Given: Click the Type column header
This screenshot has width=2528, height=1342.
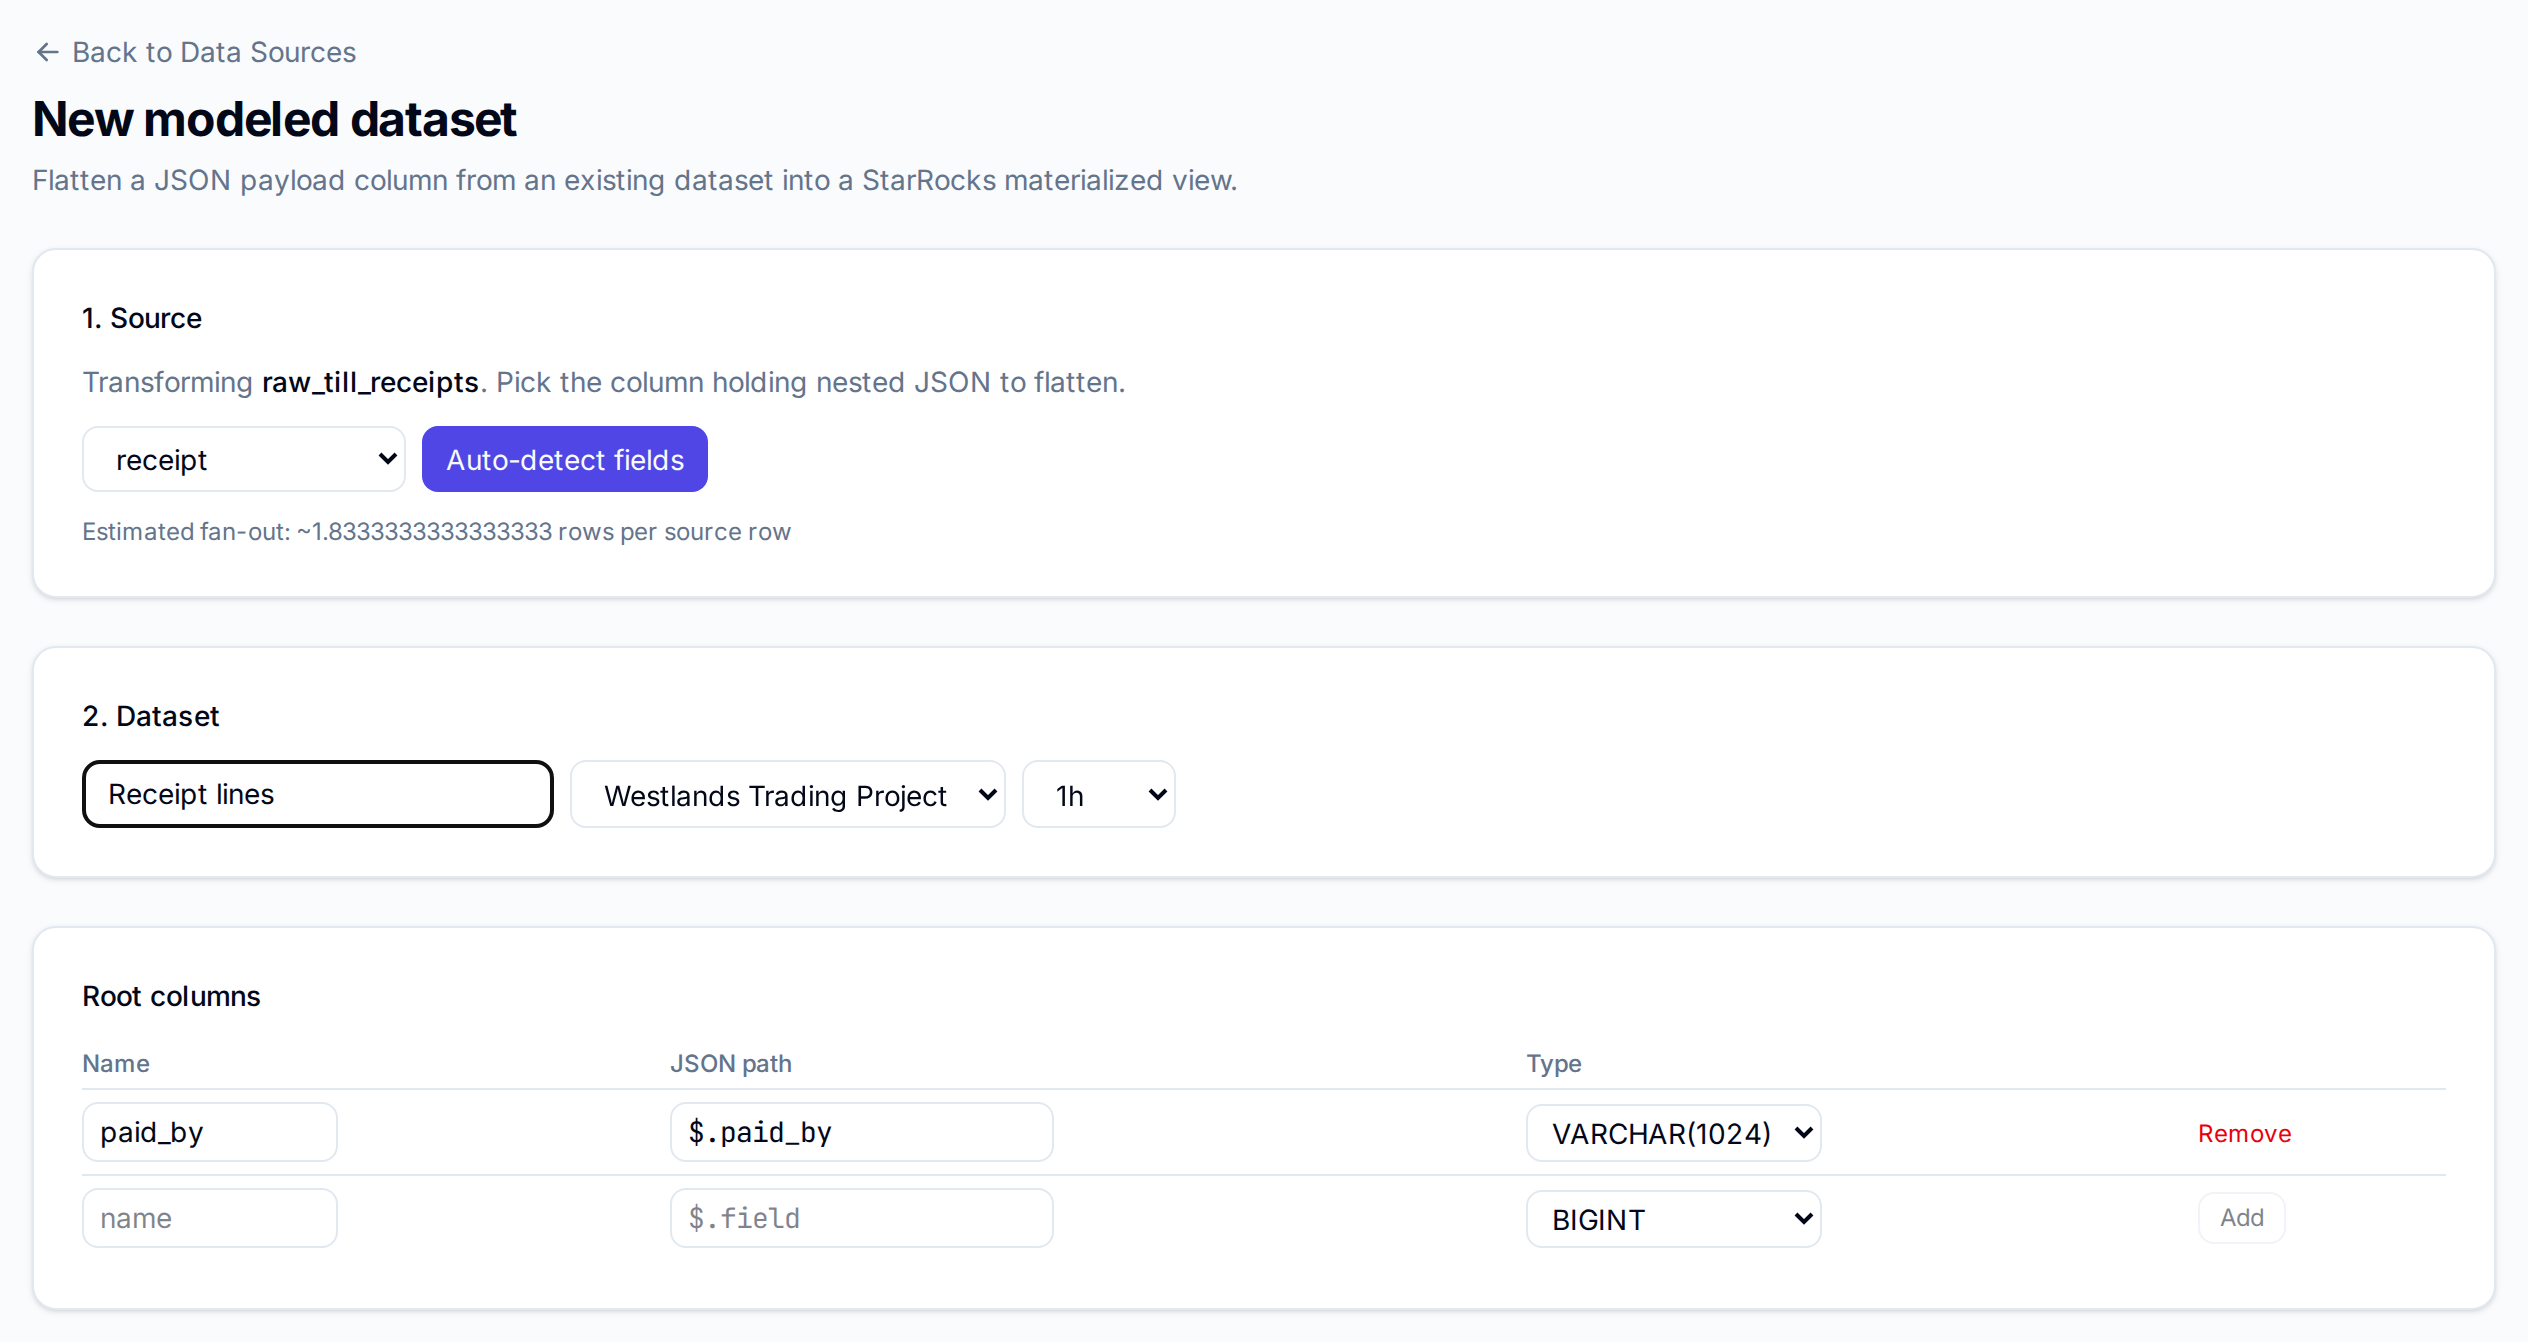Looking at the screenshot, I should pos(1554,1063).
